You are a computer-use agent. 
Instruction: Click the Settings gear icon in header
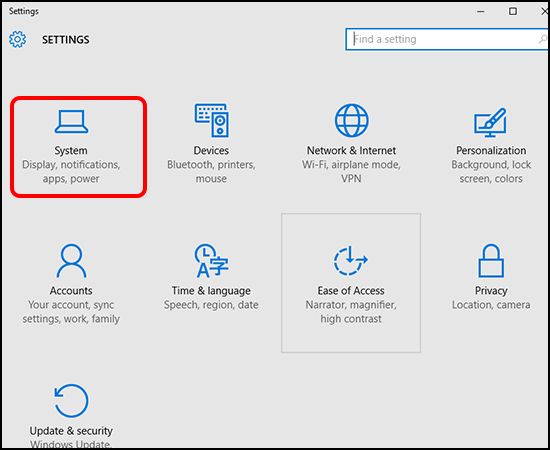[18, 39]
